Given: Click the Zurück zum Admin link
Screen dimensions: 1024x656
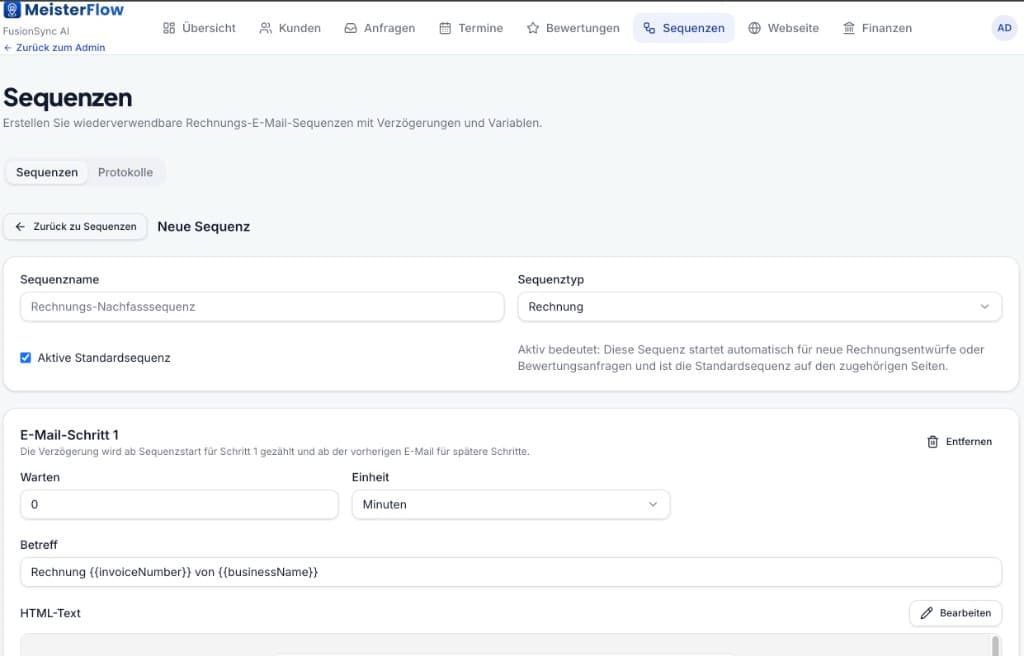Looking at the screenshot, I should (54, 48).
